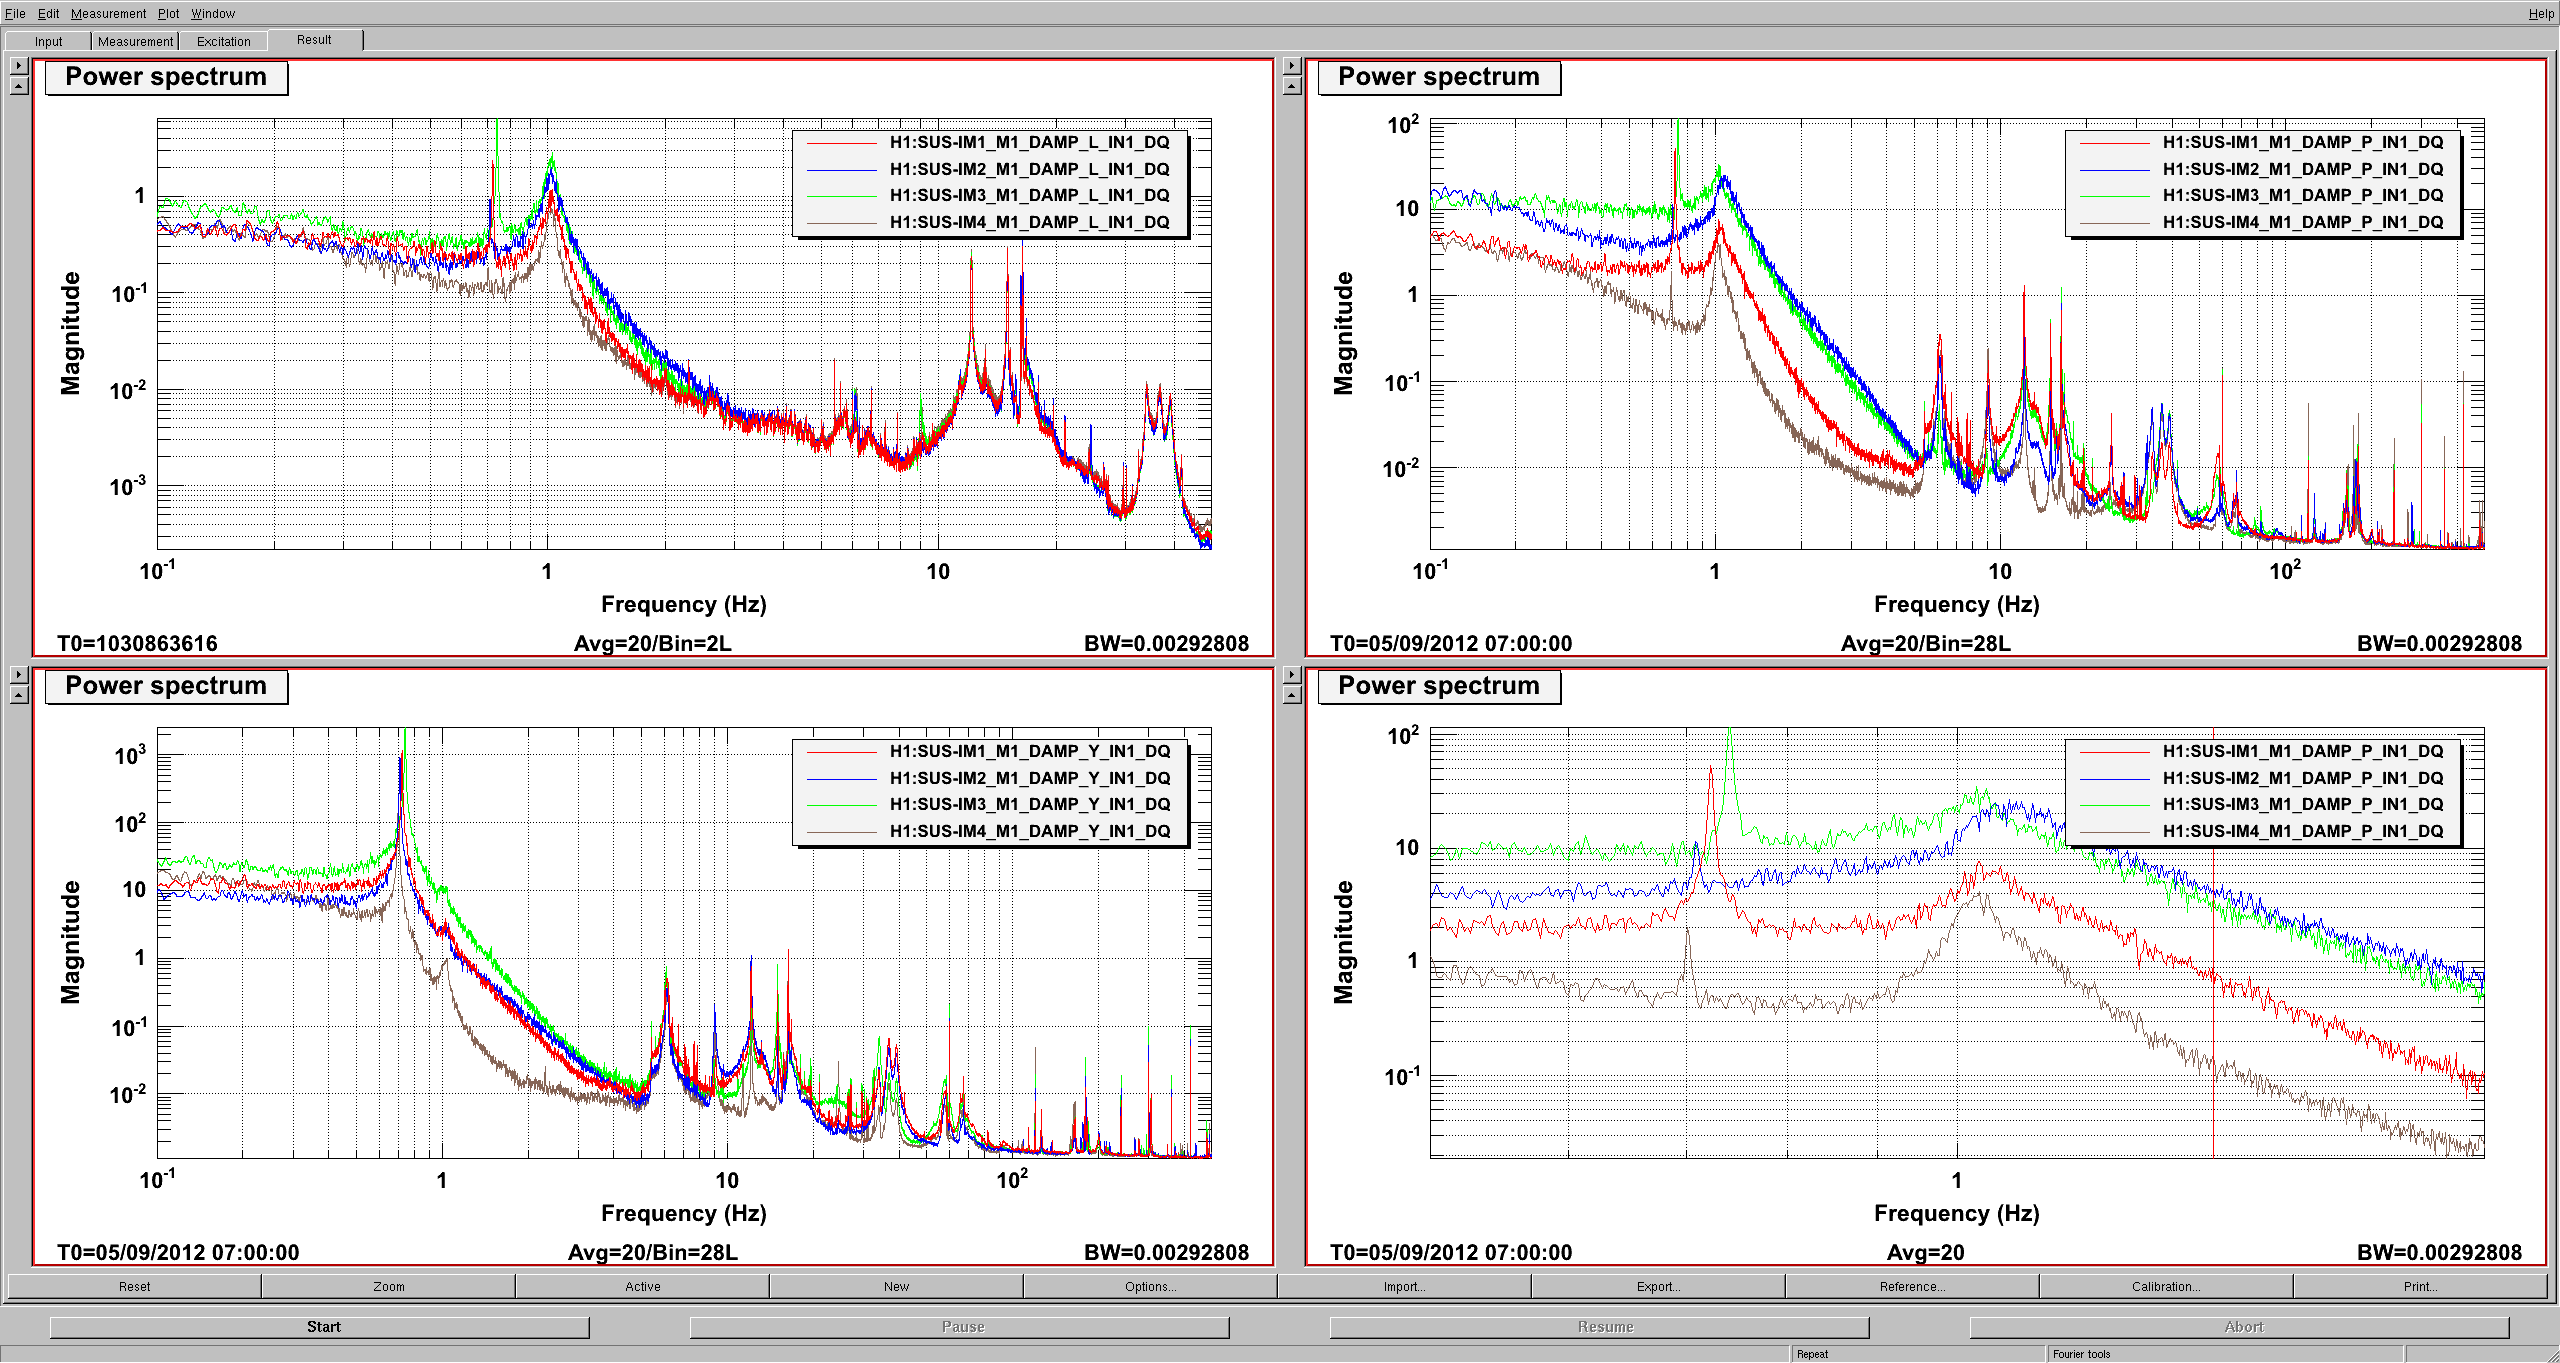This screenshot has height=1363, width=2560.
Task: Click the red line sample for IM1 Y channel legend
Action: [841, 752]
